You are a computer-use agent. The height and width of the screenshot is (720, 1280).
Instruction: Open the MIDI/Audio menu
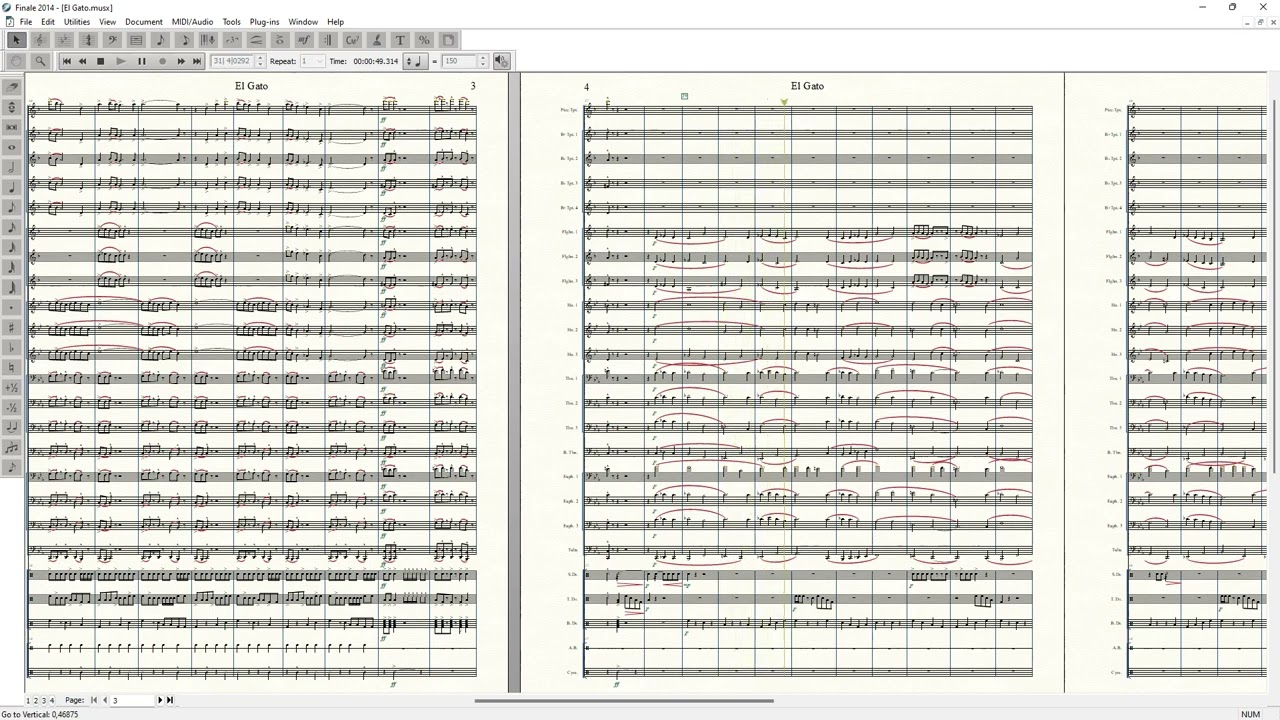[192, 22]
